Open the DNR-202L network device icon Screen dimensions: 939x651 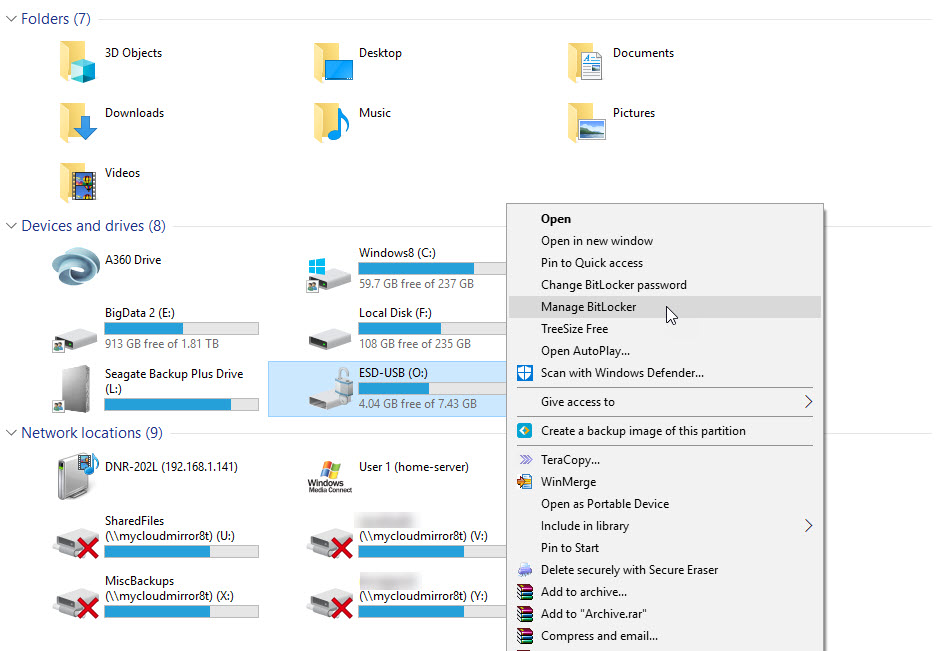pos(77,476)
